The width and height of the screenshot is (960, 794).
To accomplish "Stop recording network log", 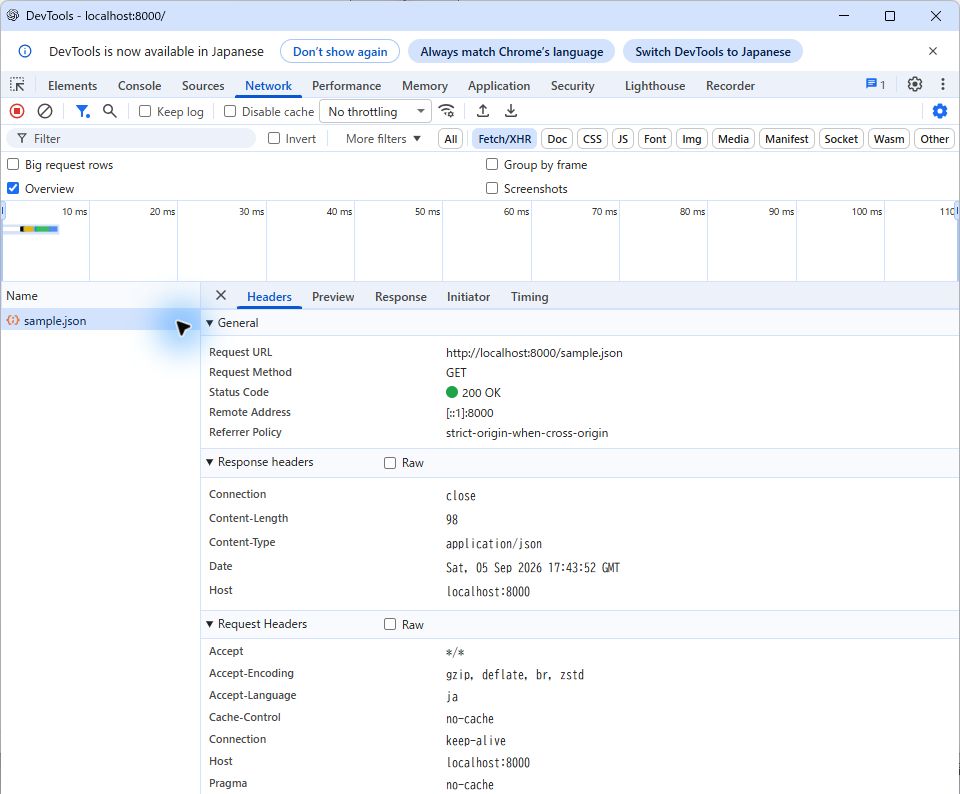I will click(x=17, y=111).
